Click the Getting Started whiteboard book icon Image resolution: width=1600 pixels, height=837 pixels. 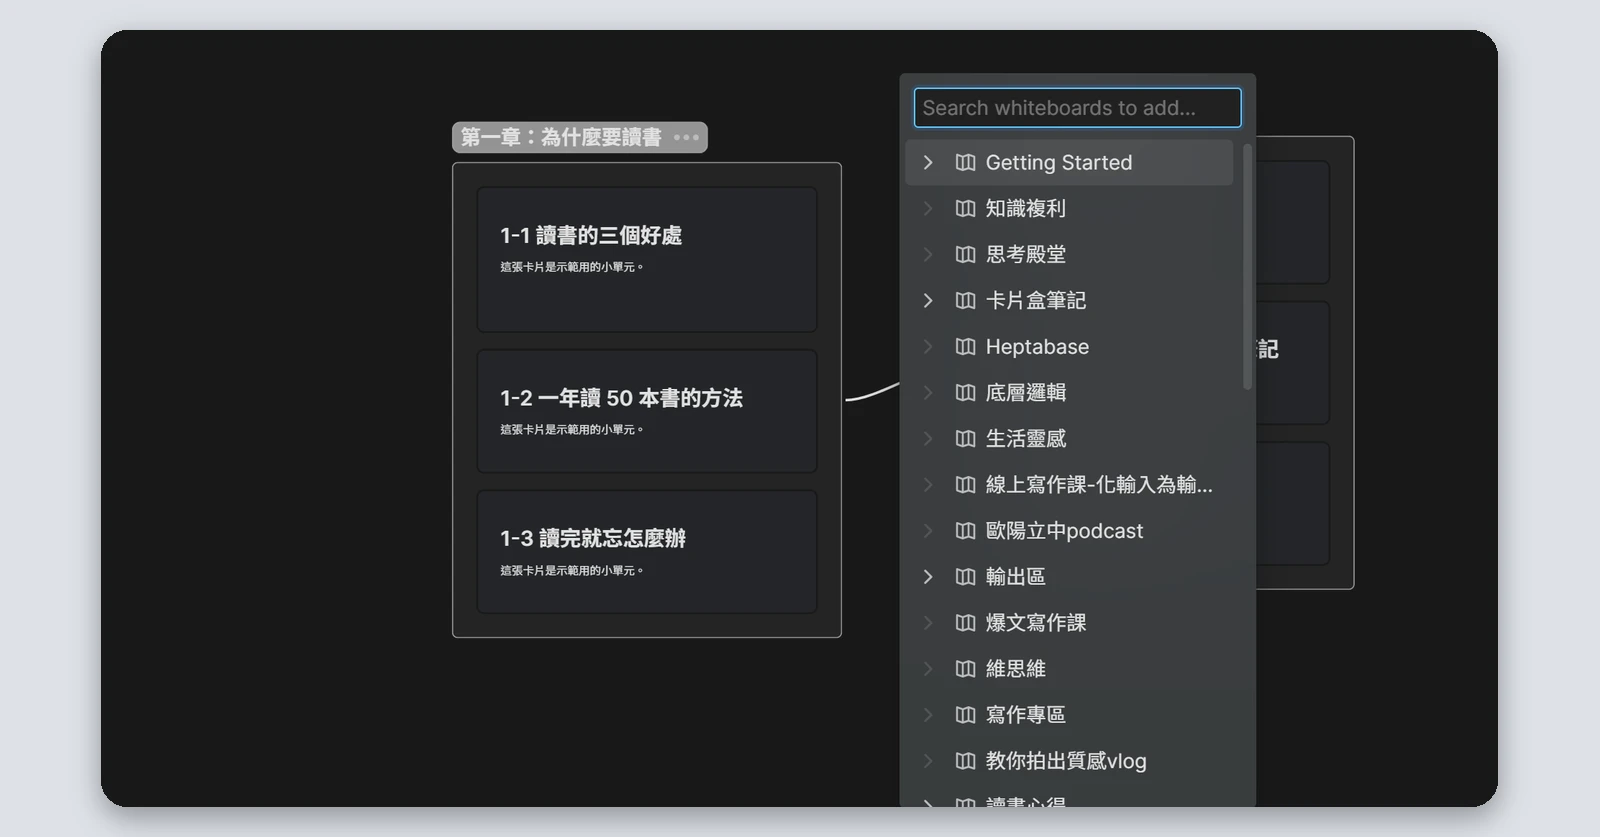tap(965, 162)
